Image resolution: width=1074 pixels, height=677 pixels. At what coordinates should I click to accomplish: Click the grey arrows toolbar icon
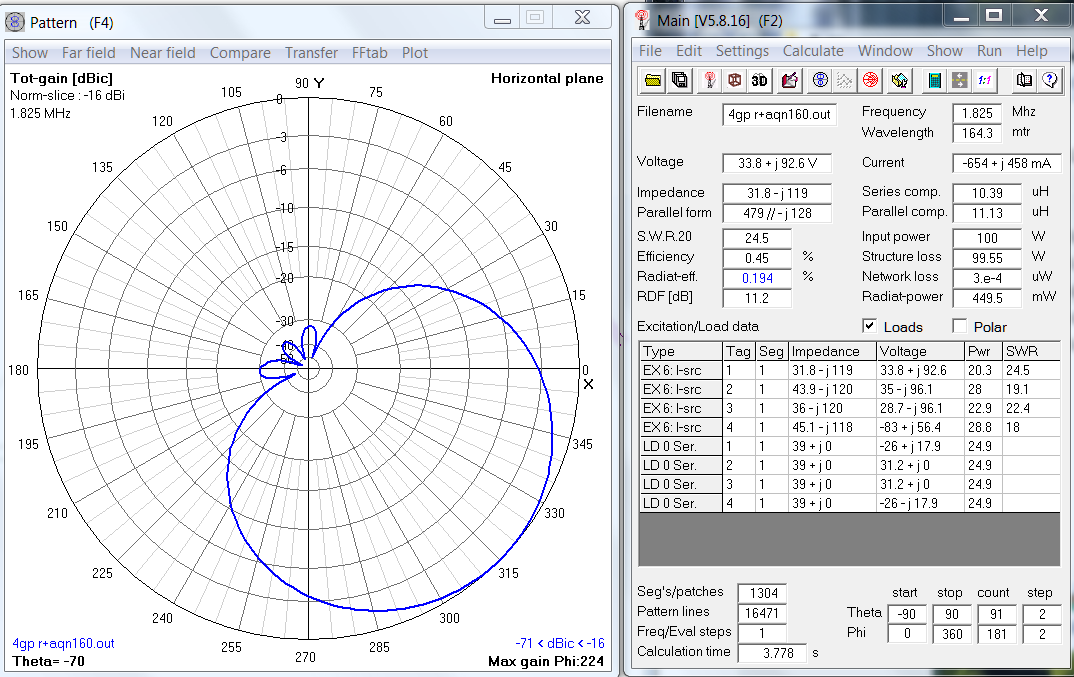tap(960, 80)
